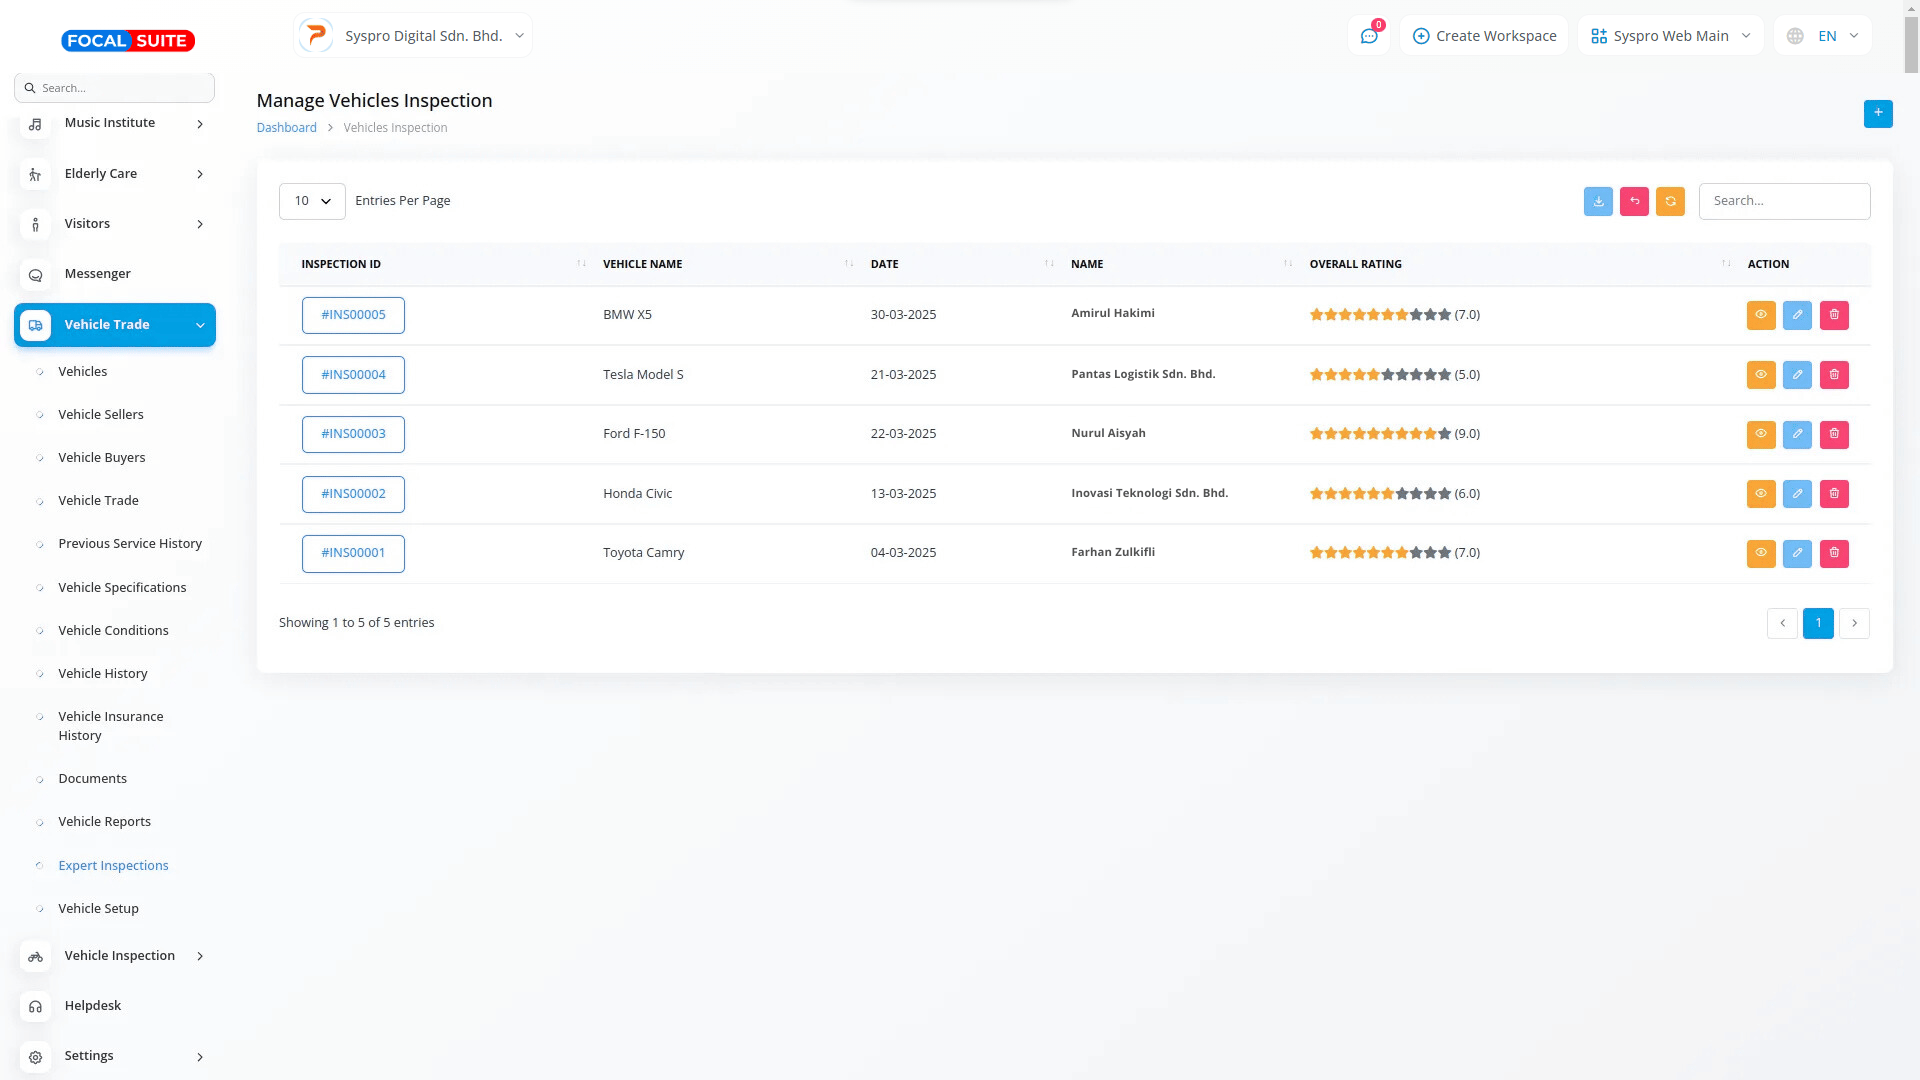The image size is (1920, 1080).
Task: Open inspection #INS00003 link
Action: click(x=353, y=434)
